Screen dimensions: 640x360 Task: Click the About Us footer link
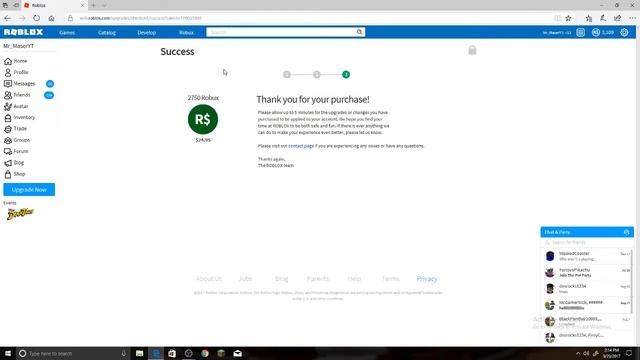point(209,279)
